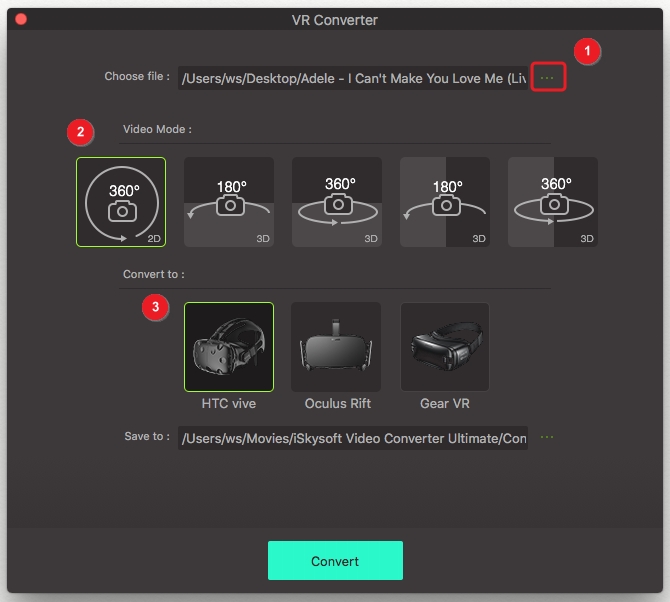Click the red step 3 badge
Viewport: 670px width, 602px height.
(155, 307)
